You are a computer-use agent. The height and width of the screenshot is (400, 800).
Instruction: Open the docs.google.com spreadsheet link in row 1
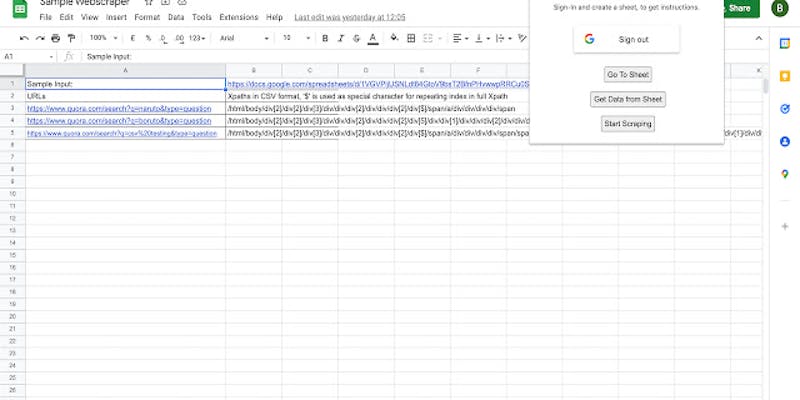pyautogui.click(x=378, y=84)
